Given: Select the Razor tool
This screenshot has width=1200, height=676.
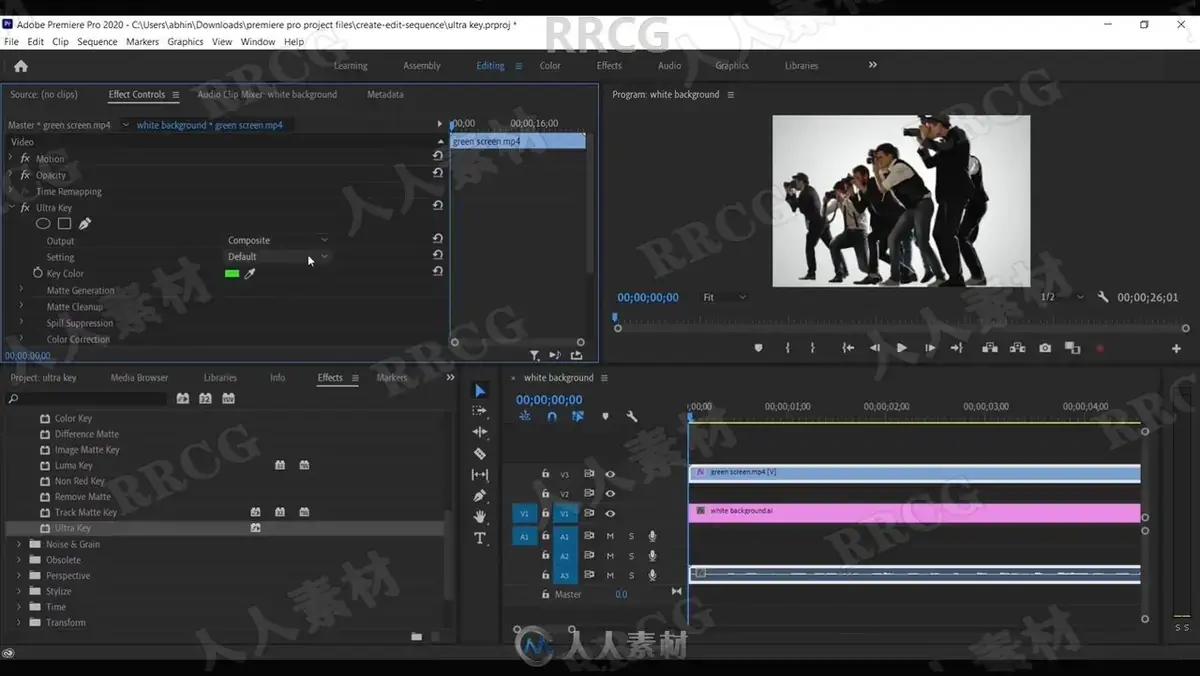Looking at the screenshot, I should (480, 453).
